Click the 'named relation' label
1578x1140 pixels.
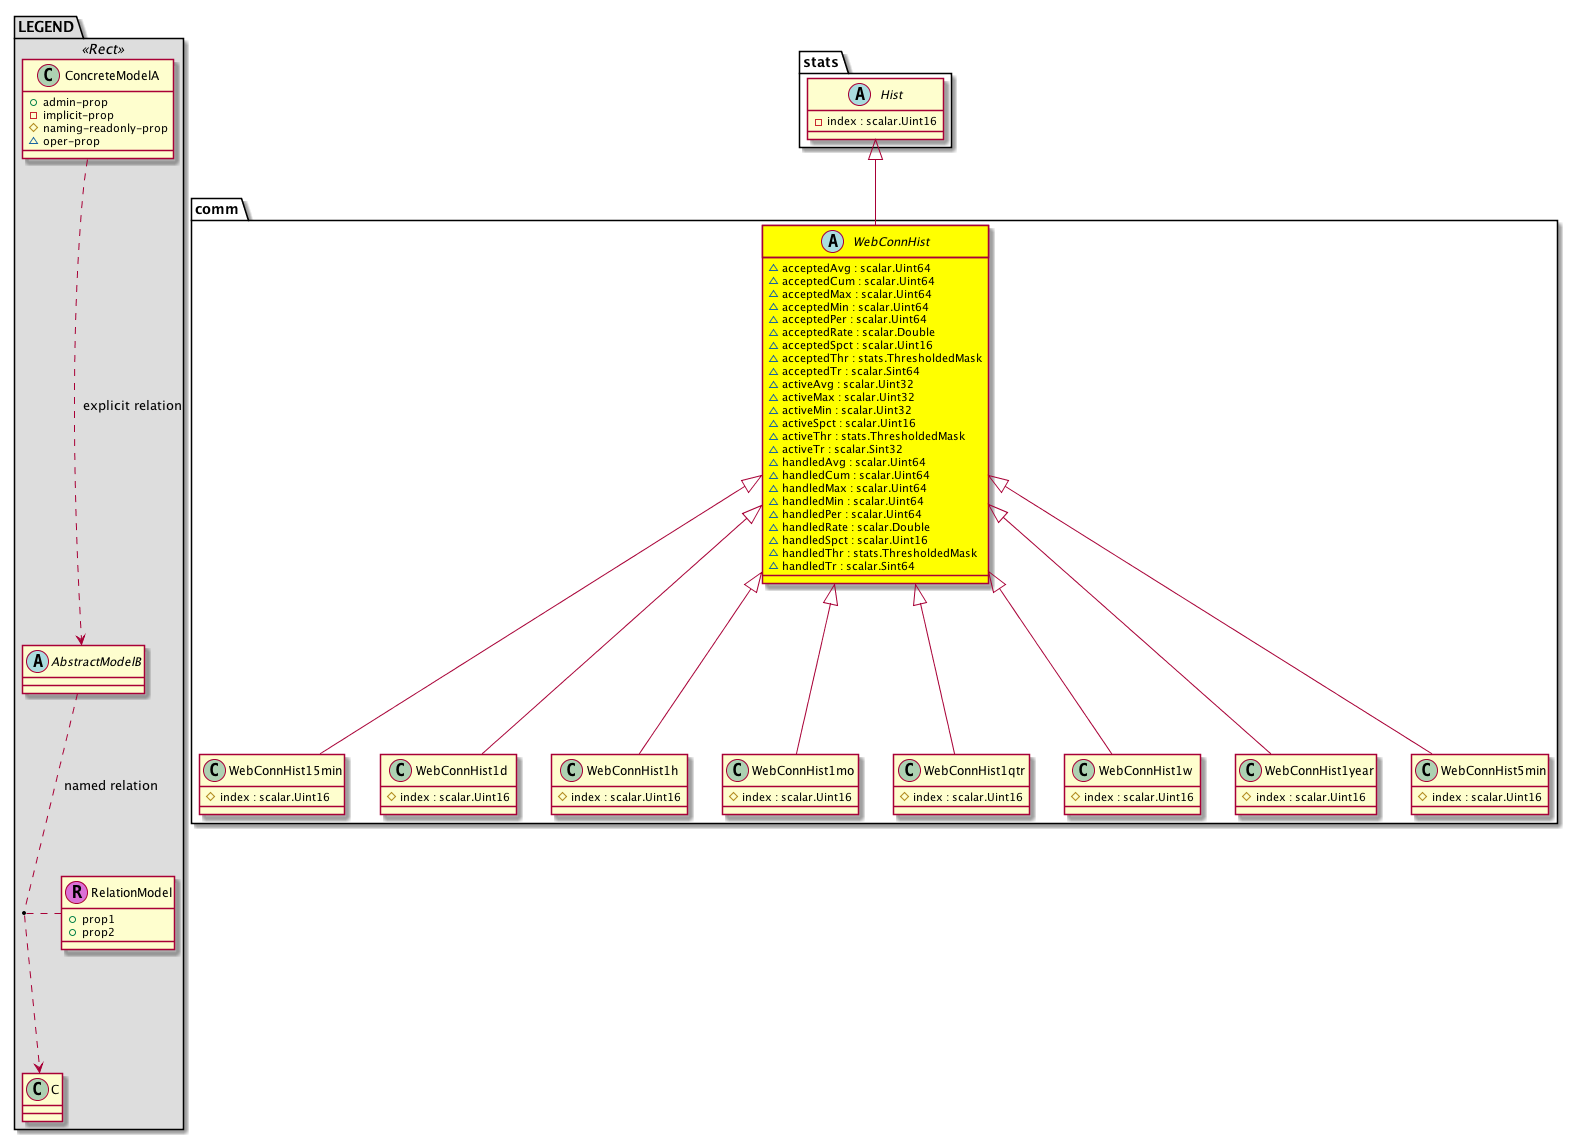click(111, 786)
